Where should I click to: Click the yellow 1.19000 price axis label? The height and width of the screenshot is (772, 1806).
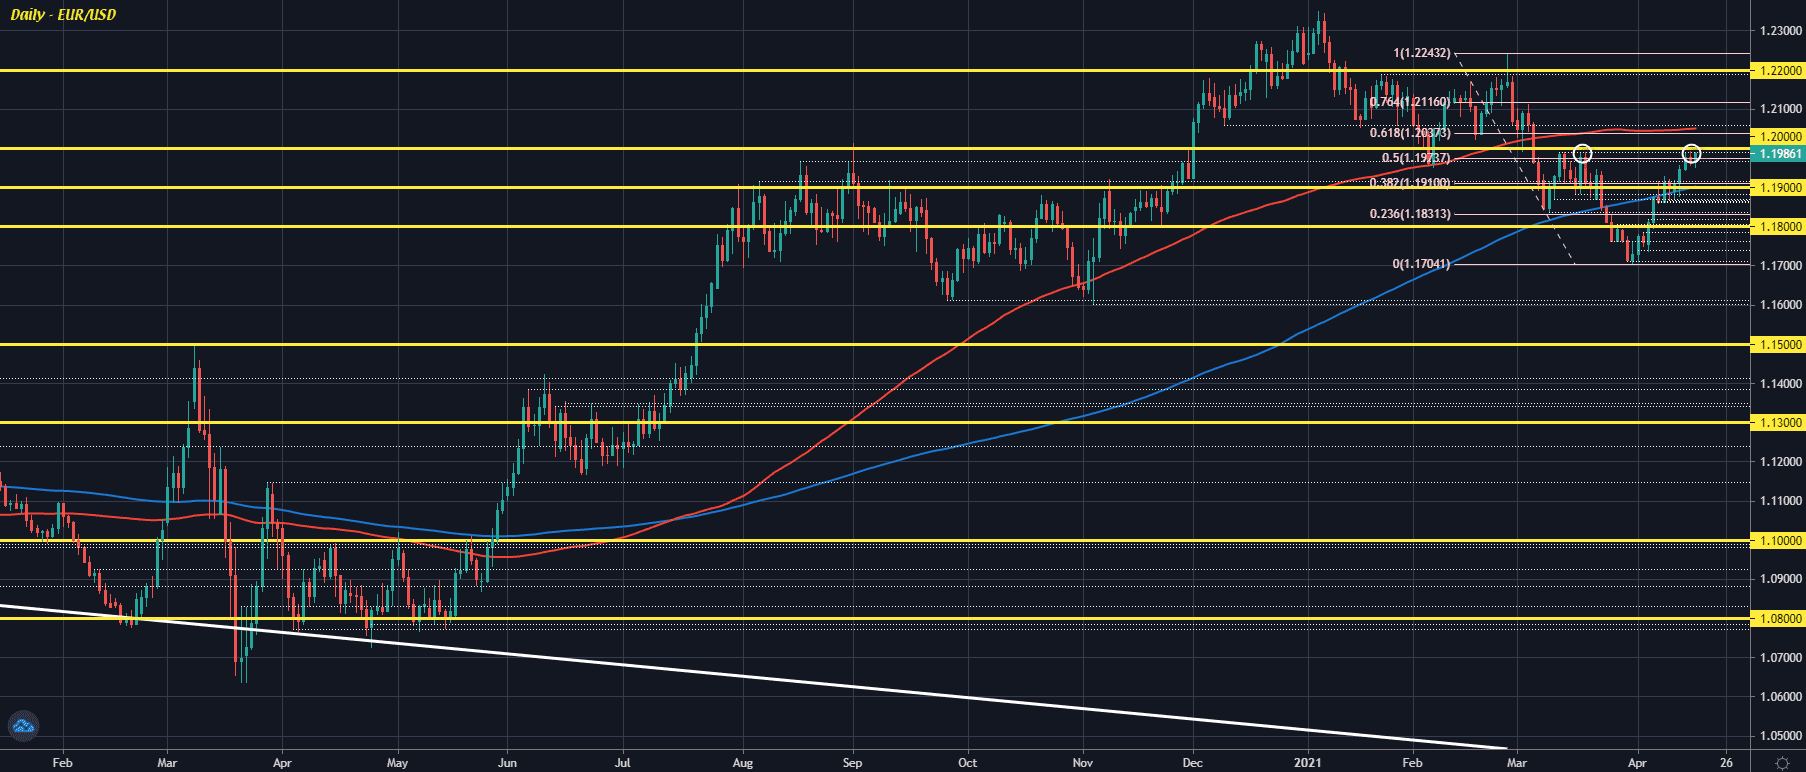(1779, 188)
